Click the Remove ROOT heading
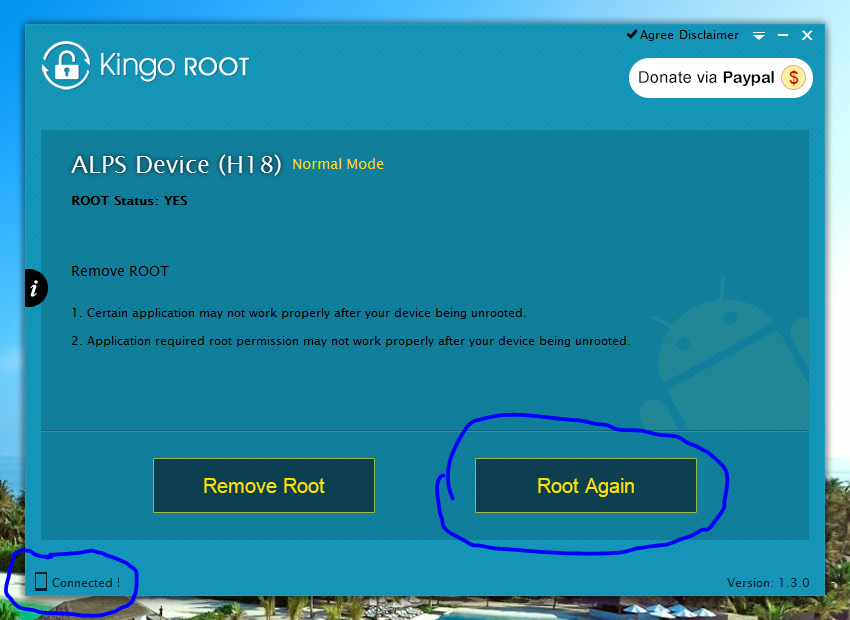This screenshot has height=620, width=850. pos(120,271)
